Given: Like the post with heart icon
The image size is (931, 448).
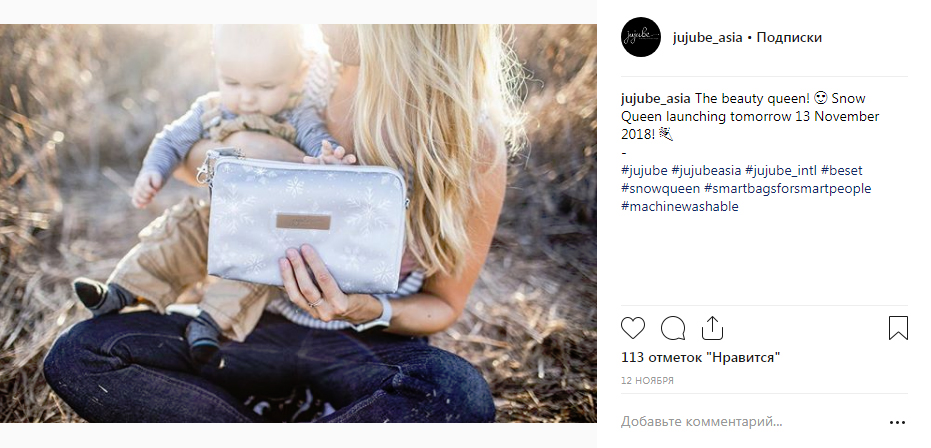Looking at the screenshot, I should 633,328.
